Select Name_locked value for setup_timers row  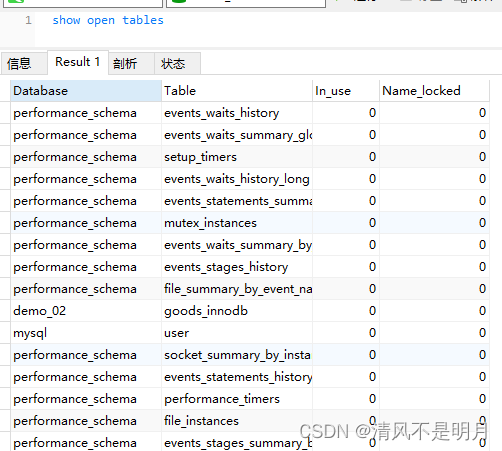pos(434,157)
